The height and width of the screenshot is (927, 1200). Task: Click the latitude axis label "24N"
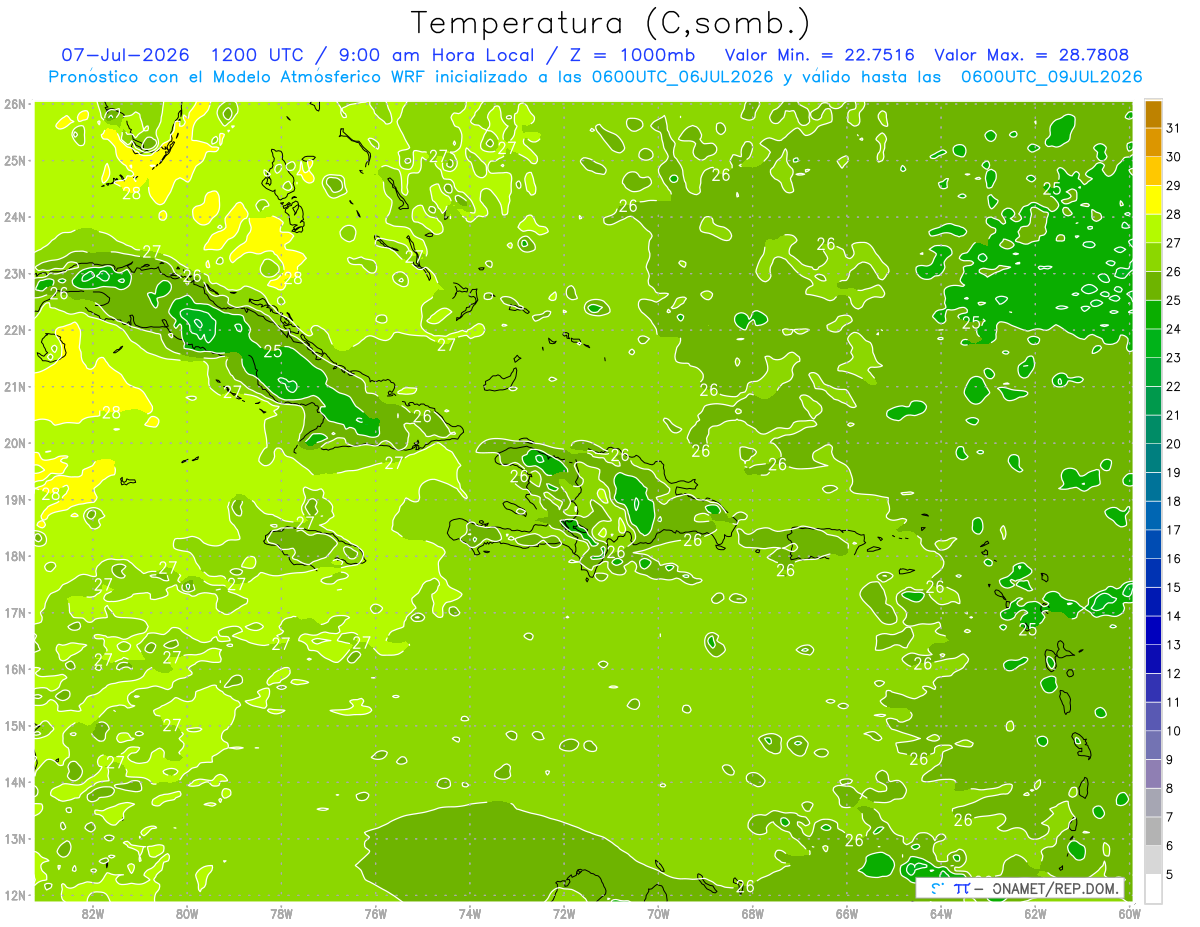coord(15,217)
